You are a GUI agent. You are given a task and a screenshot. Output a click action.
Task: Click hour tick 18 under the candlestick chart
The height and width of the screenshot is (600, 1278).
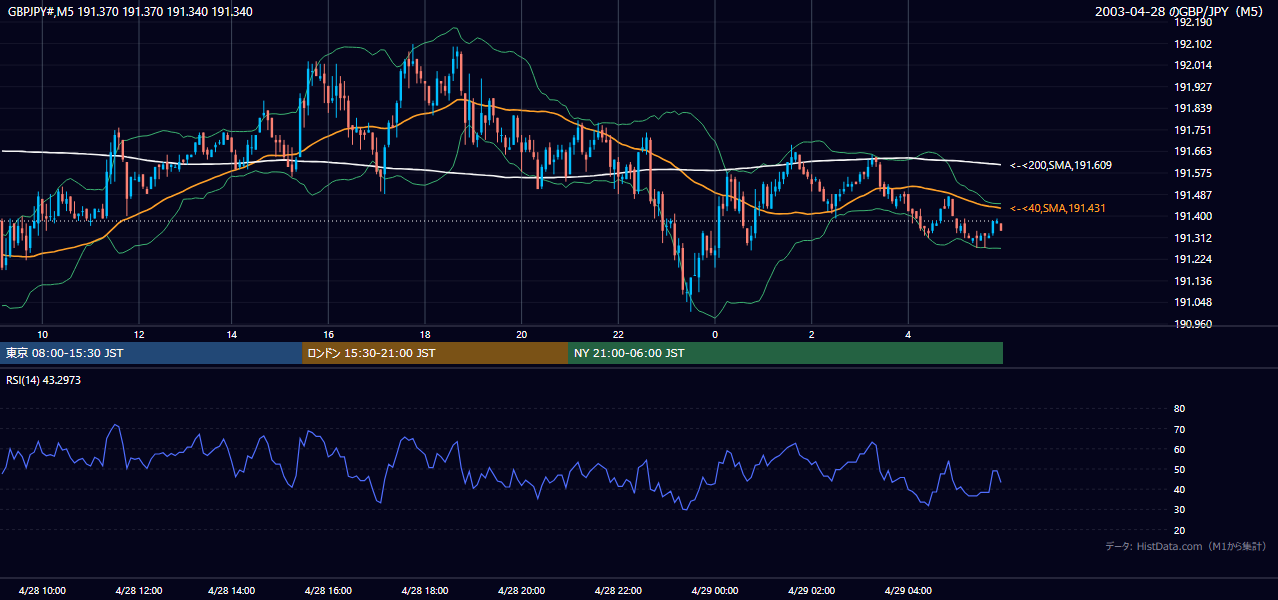tap(425, 334)
